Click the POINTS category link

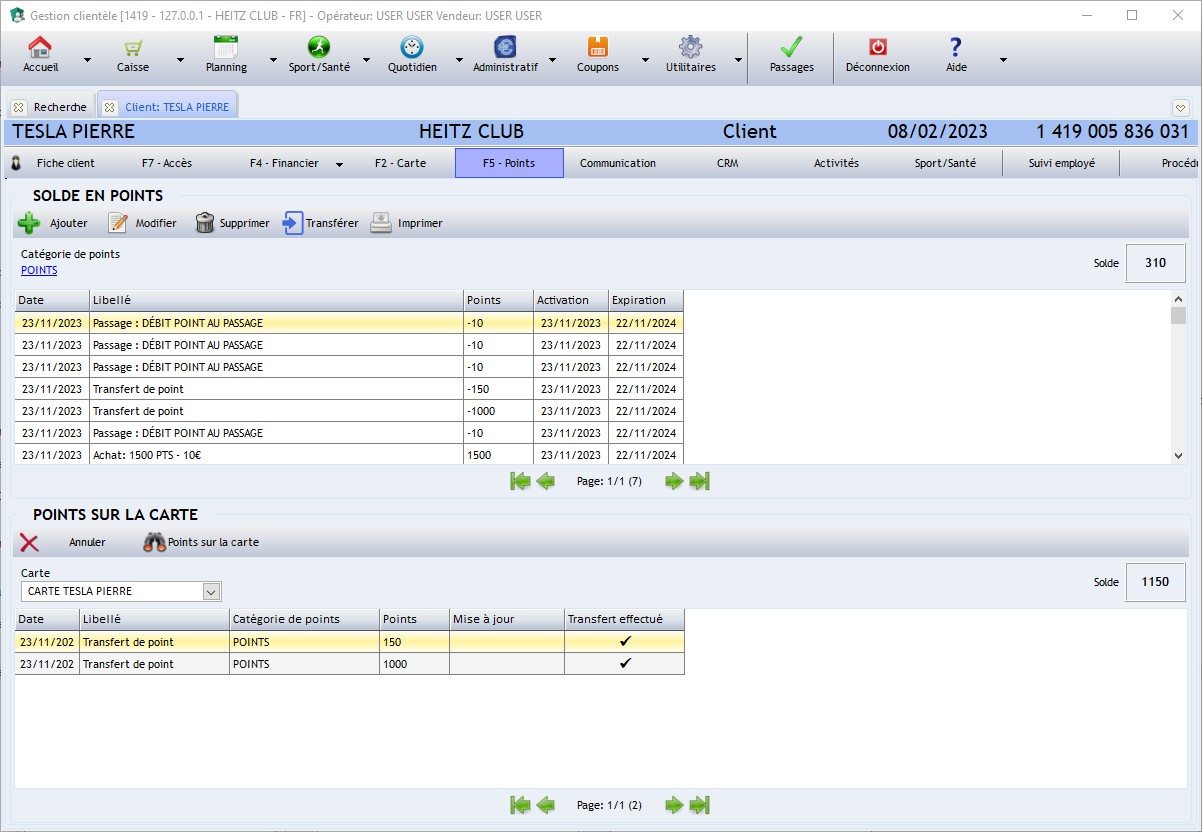pyautogui.click(x=39, y=270)
